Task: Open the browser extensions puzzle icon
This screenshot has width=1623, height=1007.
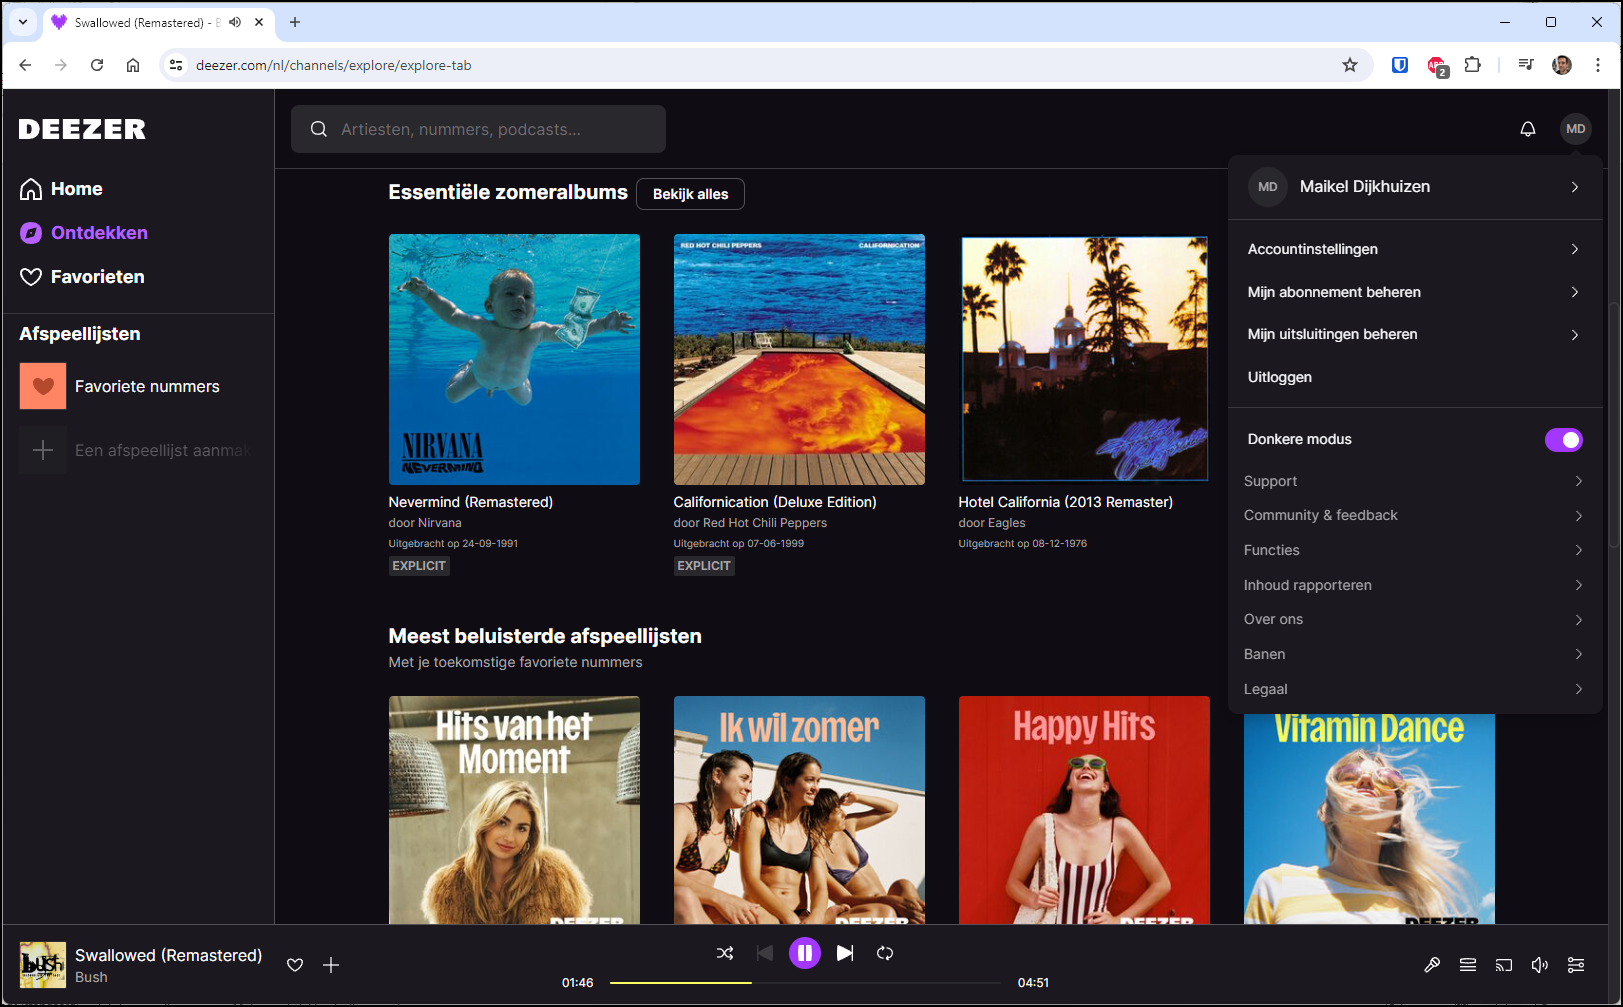Action: pyautogui.click(x=1473, y=65)
